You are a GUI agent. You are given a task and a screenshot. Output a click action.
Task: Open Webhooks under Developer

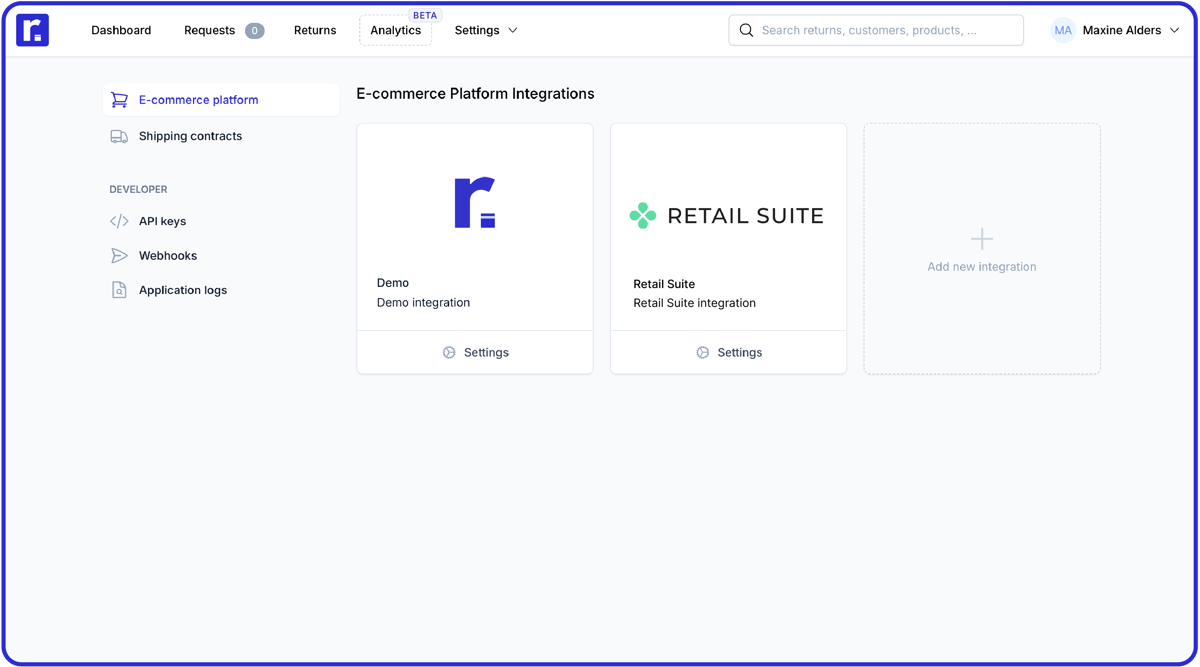pos(222,256)
